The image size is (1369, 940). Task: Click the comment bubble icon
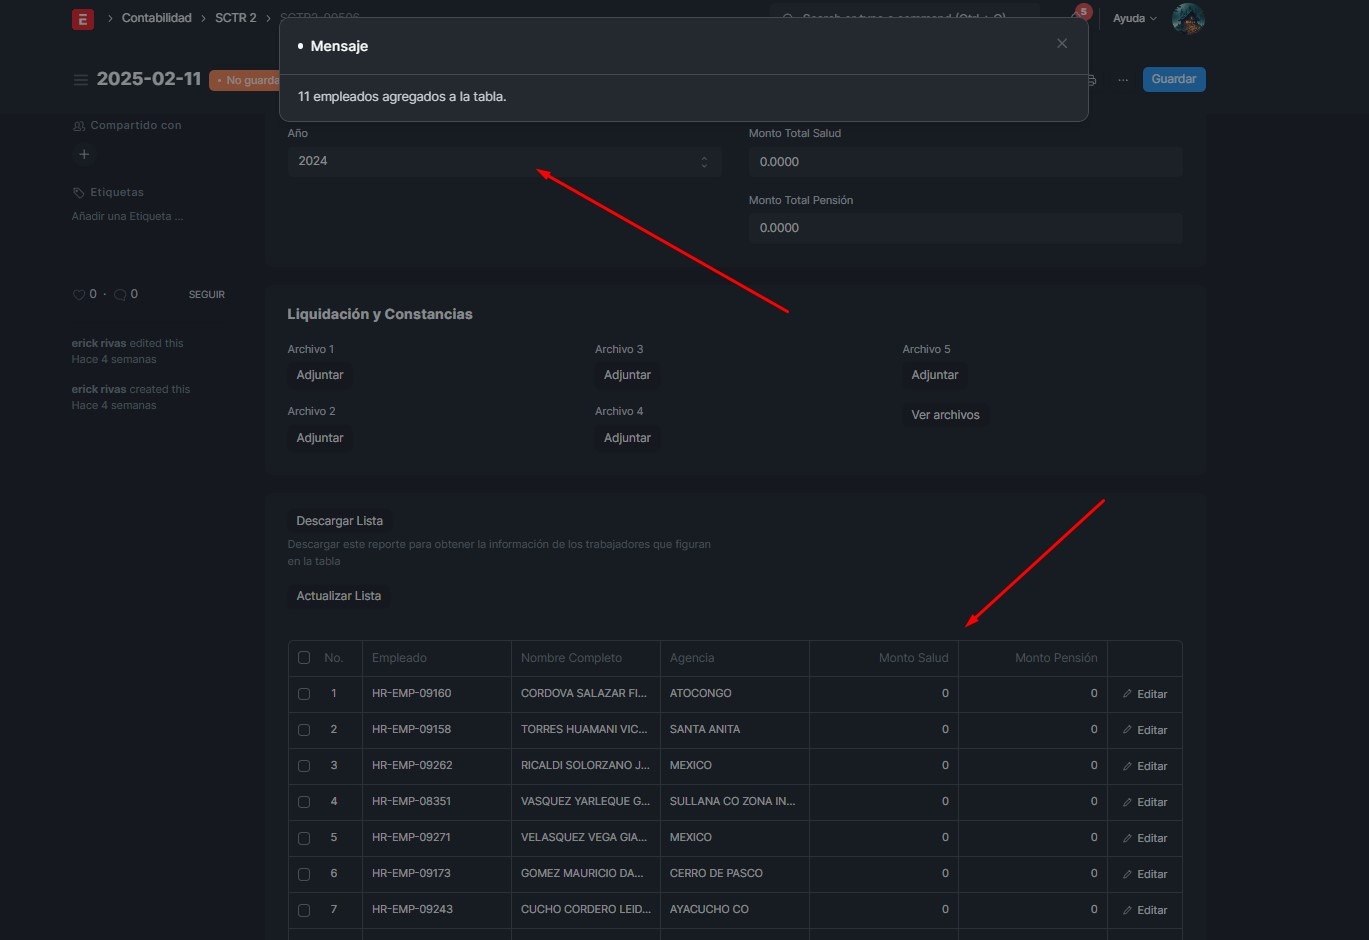120,295
